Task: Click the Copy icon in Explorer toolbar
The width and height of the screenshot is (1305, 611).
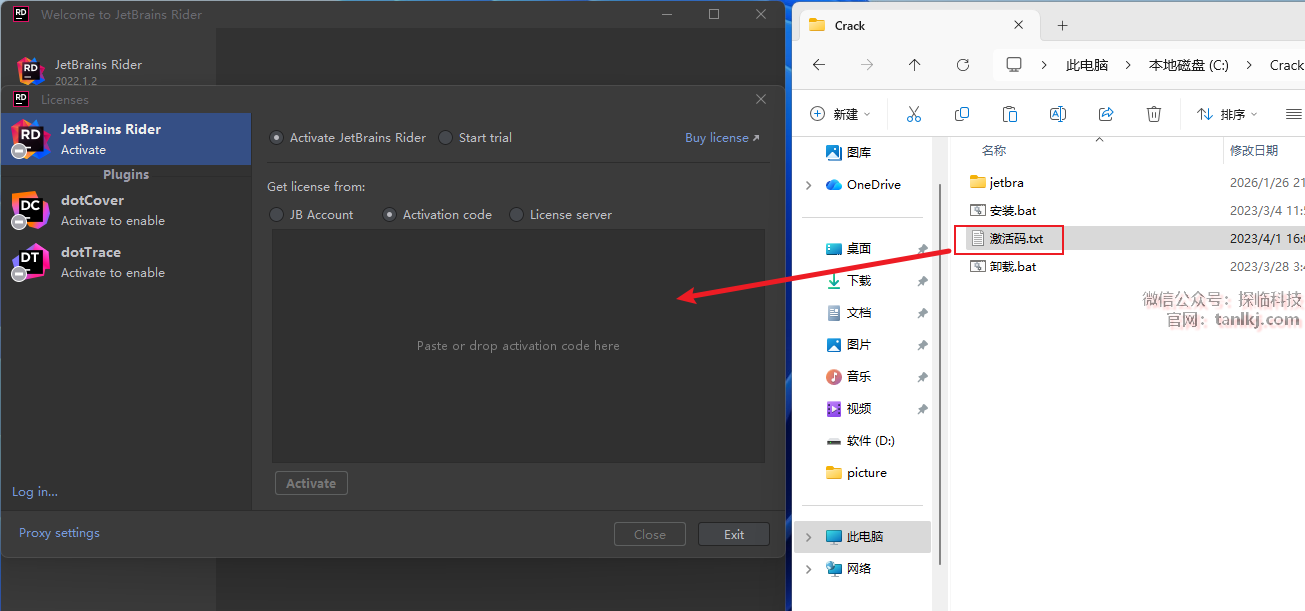Action: 962,114
